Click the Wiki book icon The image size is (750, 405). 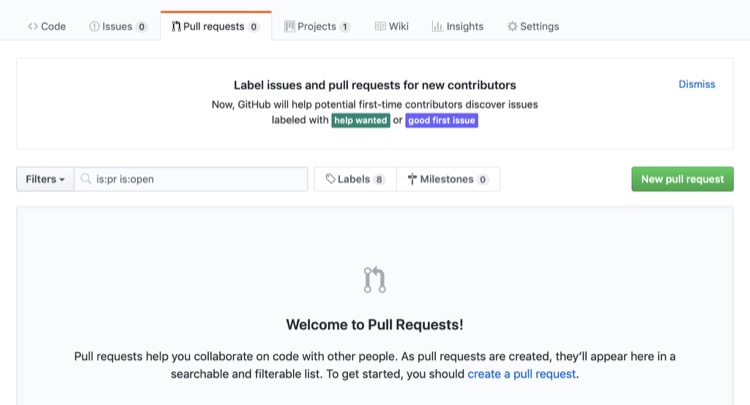[x=380, y=26]
